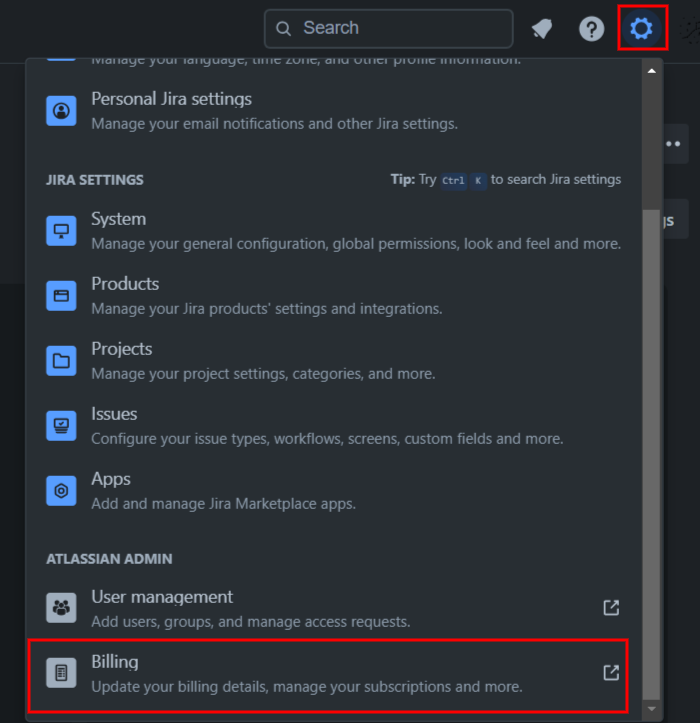Click the Products window icon
This screenshot has width=700, height=723.
pyautogui.click(x=61, y=296)
